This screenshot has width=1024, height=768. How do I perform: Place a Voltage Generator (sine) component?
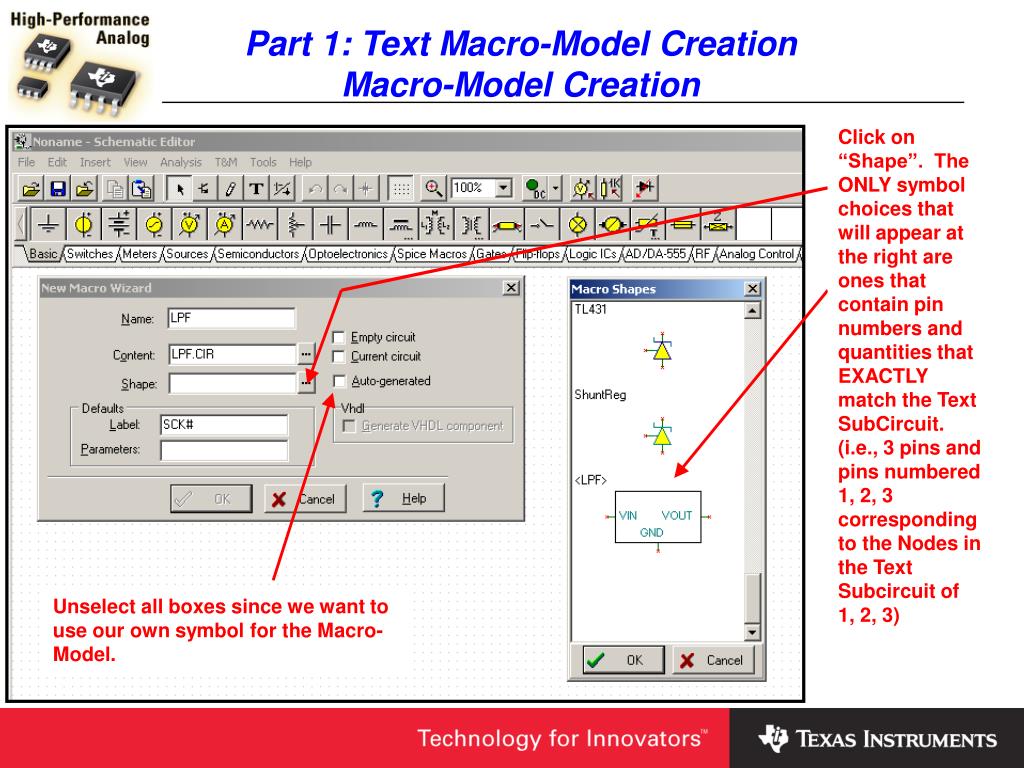(x=154, y=225)
